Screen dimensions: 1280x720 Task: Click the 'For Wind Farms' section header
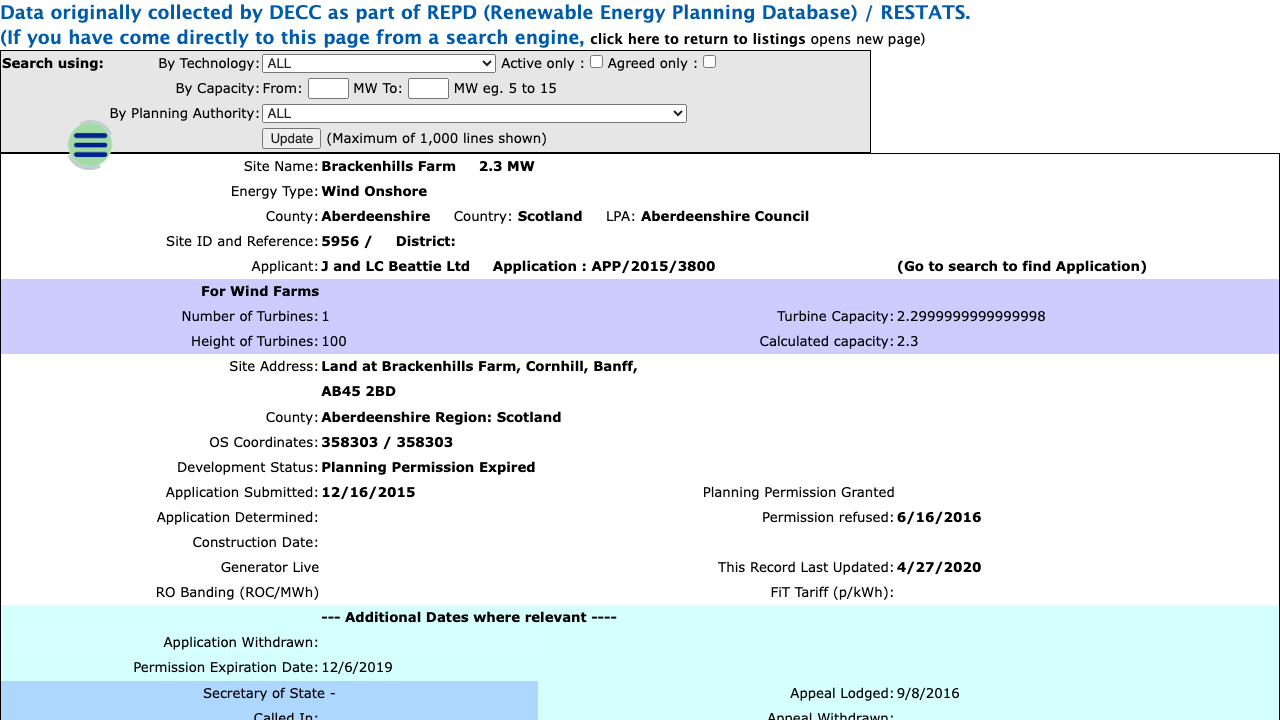(260, 291)
